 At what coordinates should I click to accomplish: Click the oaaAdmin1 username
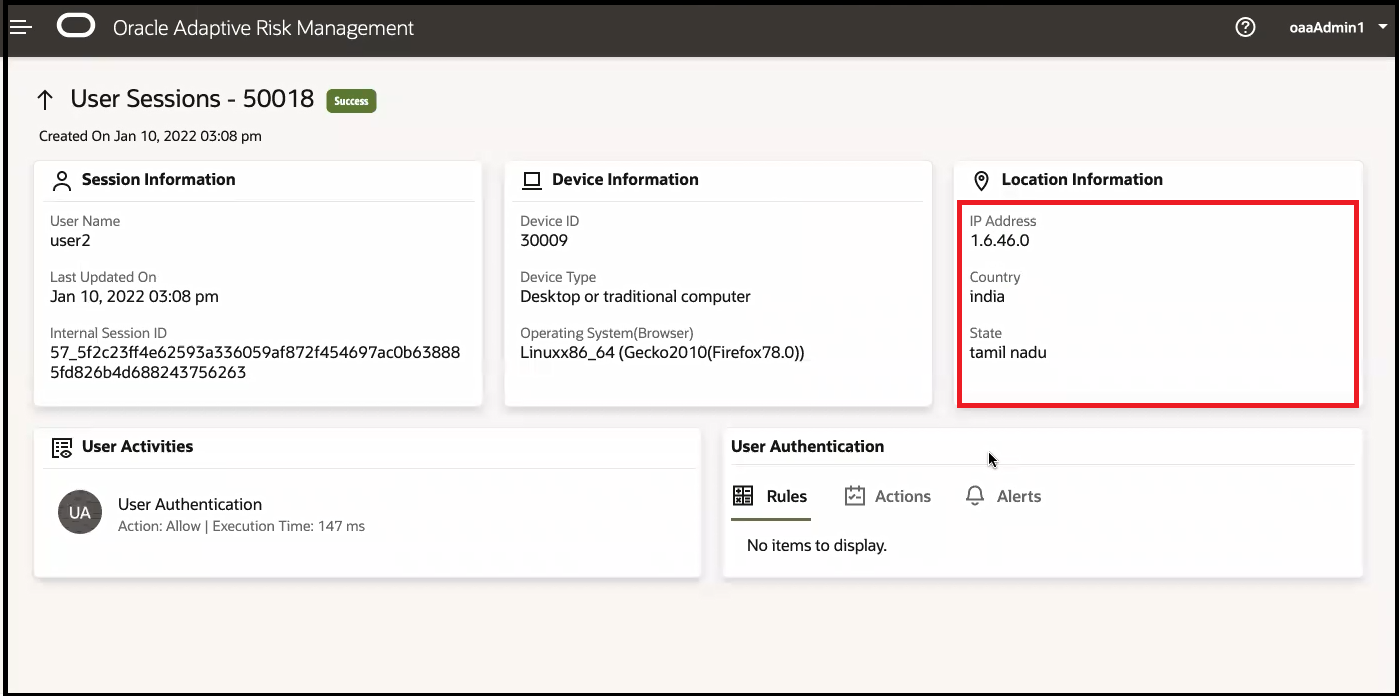coord(1327,28)
